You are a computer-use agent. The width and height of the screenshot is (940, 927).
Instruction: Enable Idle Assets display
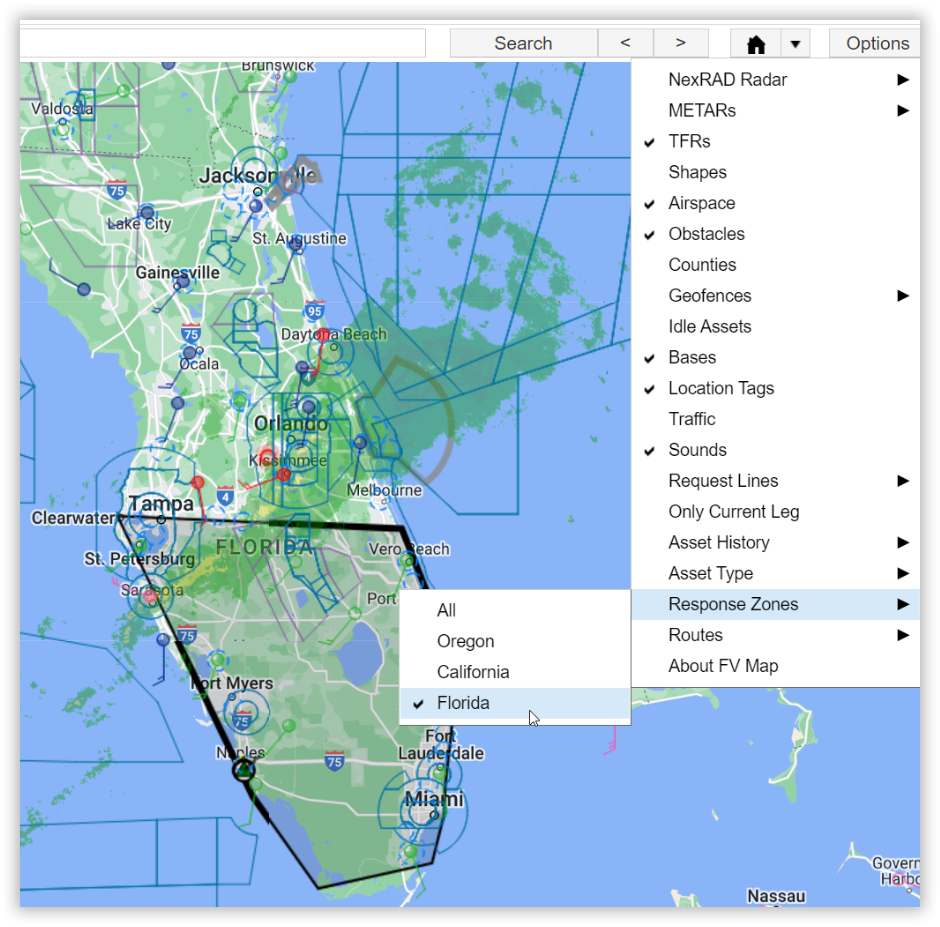pyautogui.click(x=776, y=327)
